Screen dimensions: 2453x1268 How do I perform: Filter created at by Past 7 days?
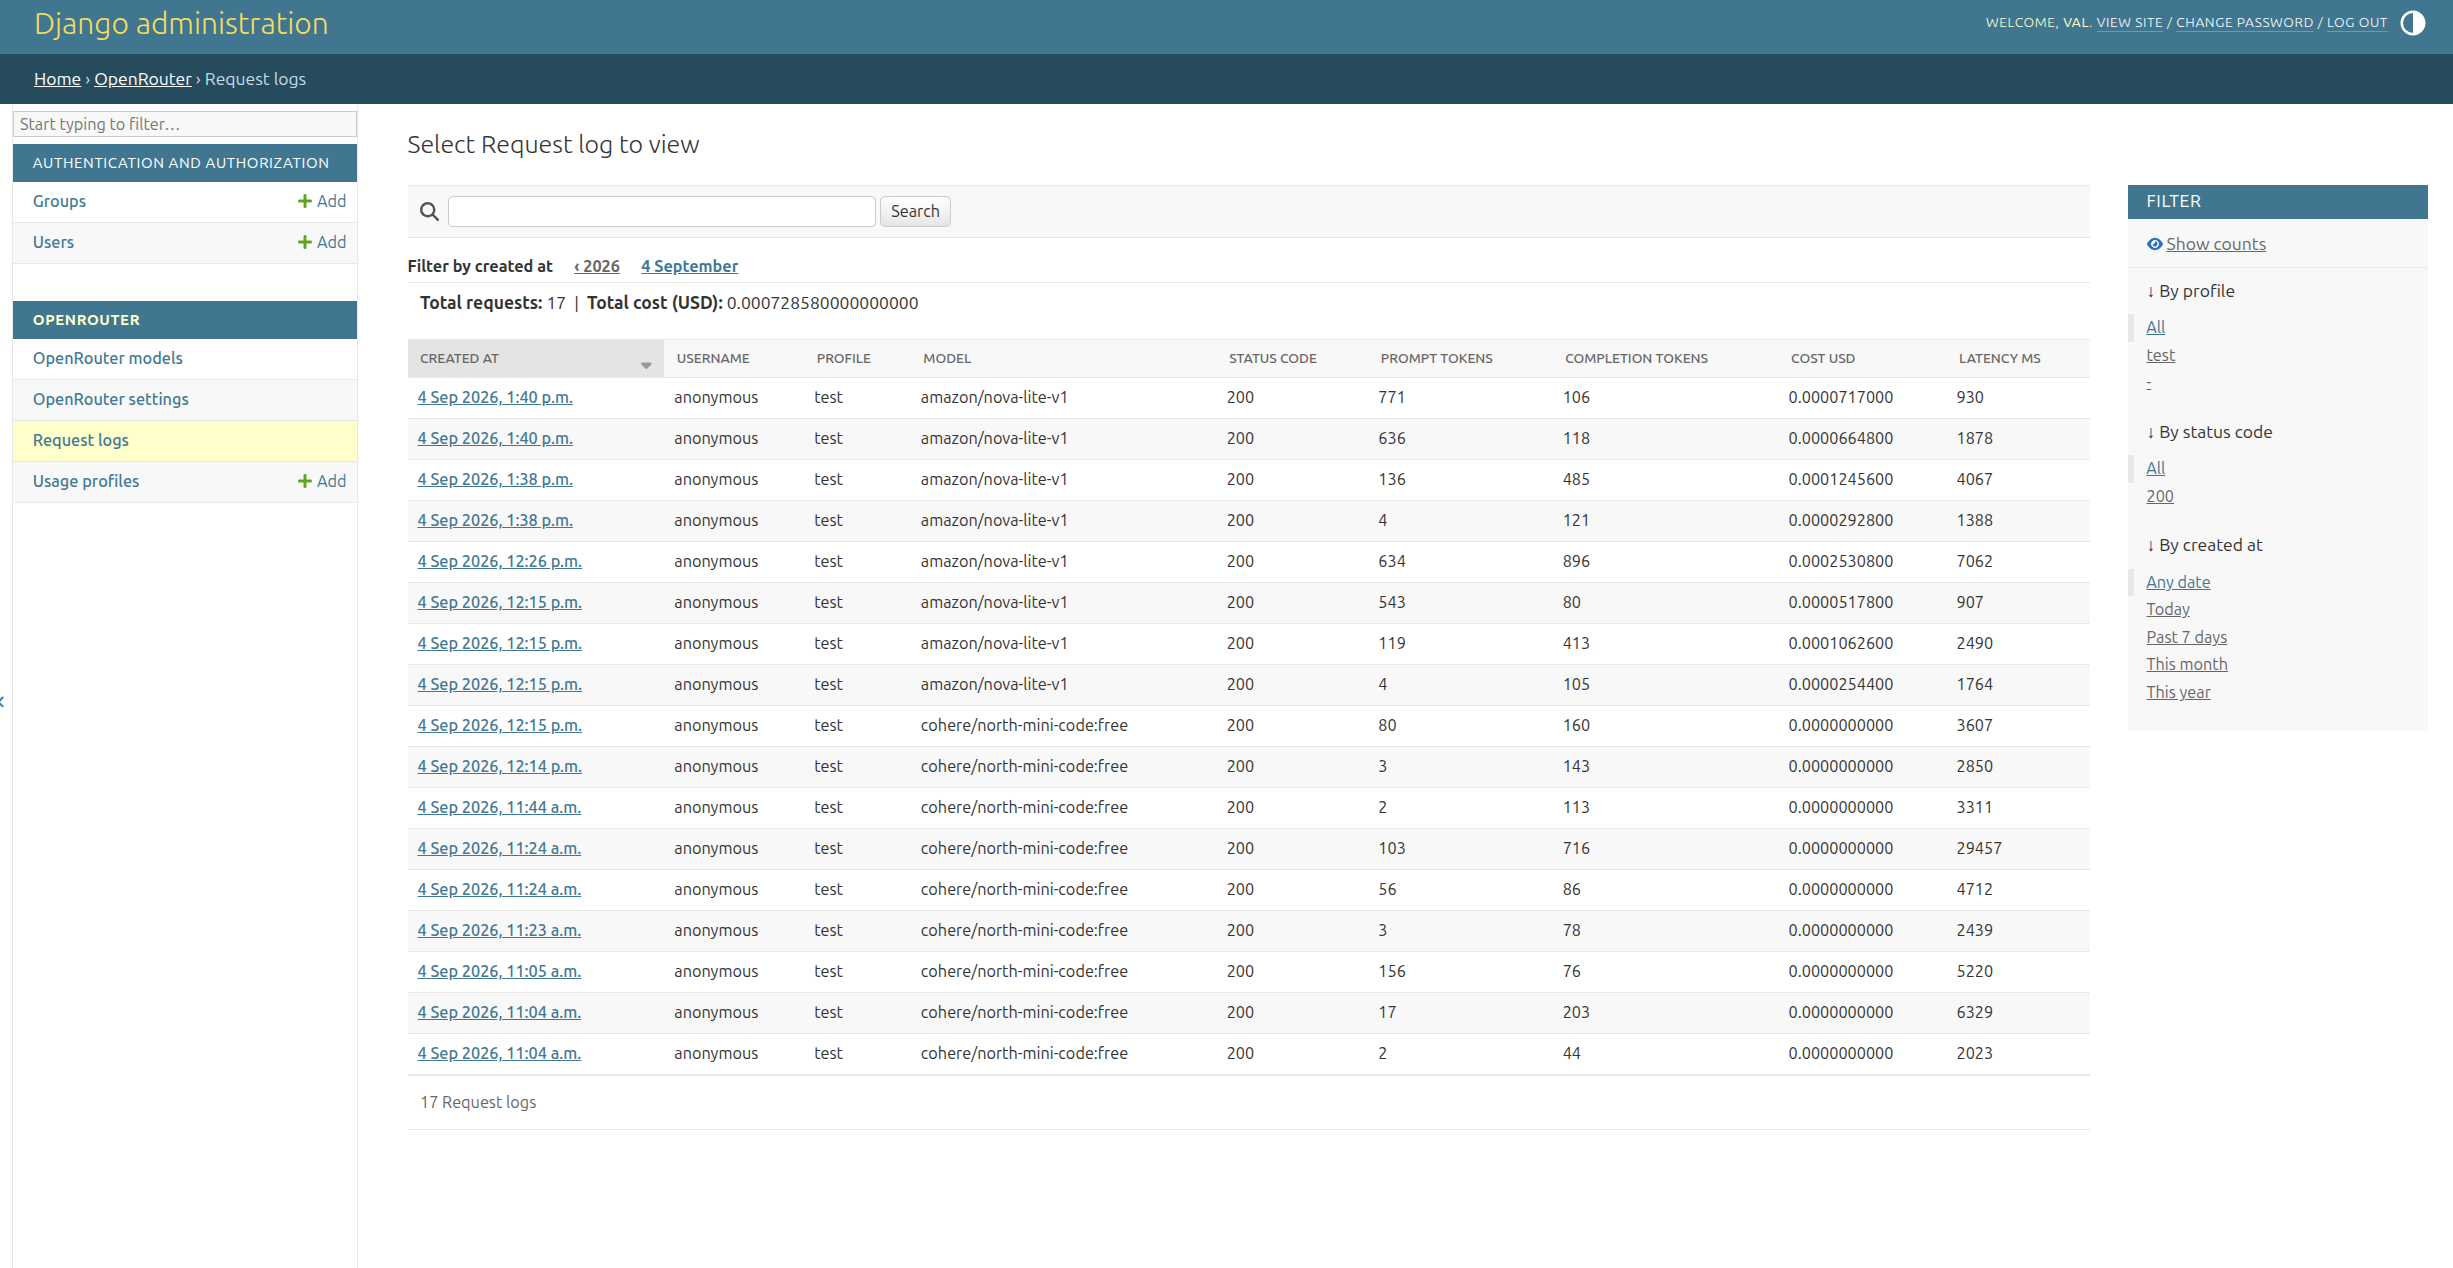pyautogui.click(x=2186, y=637)
